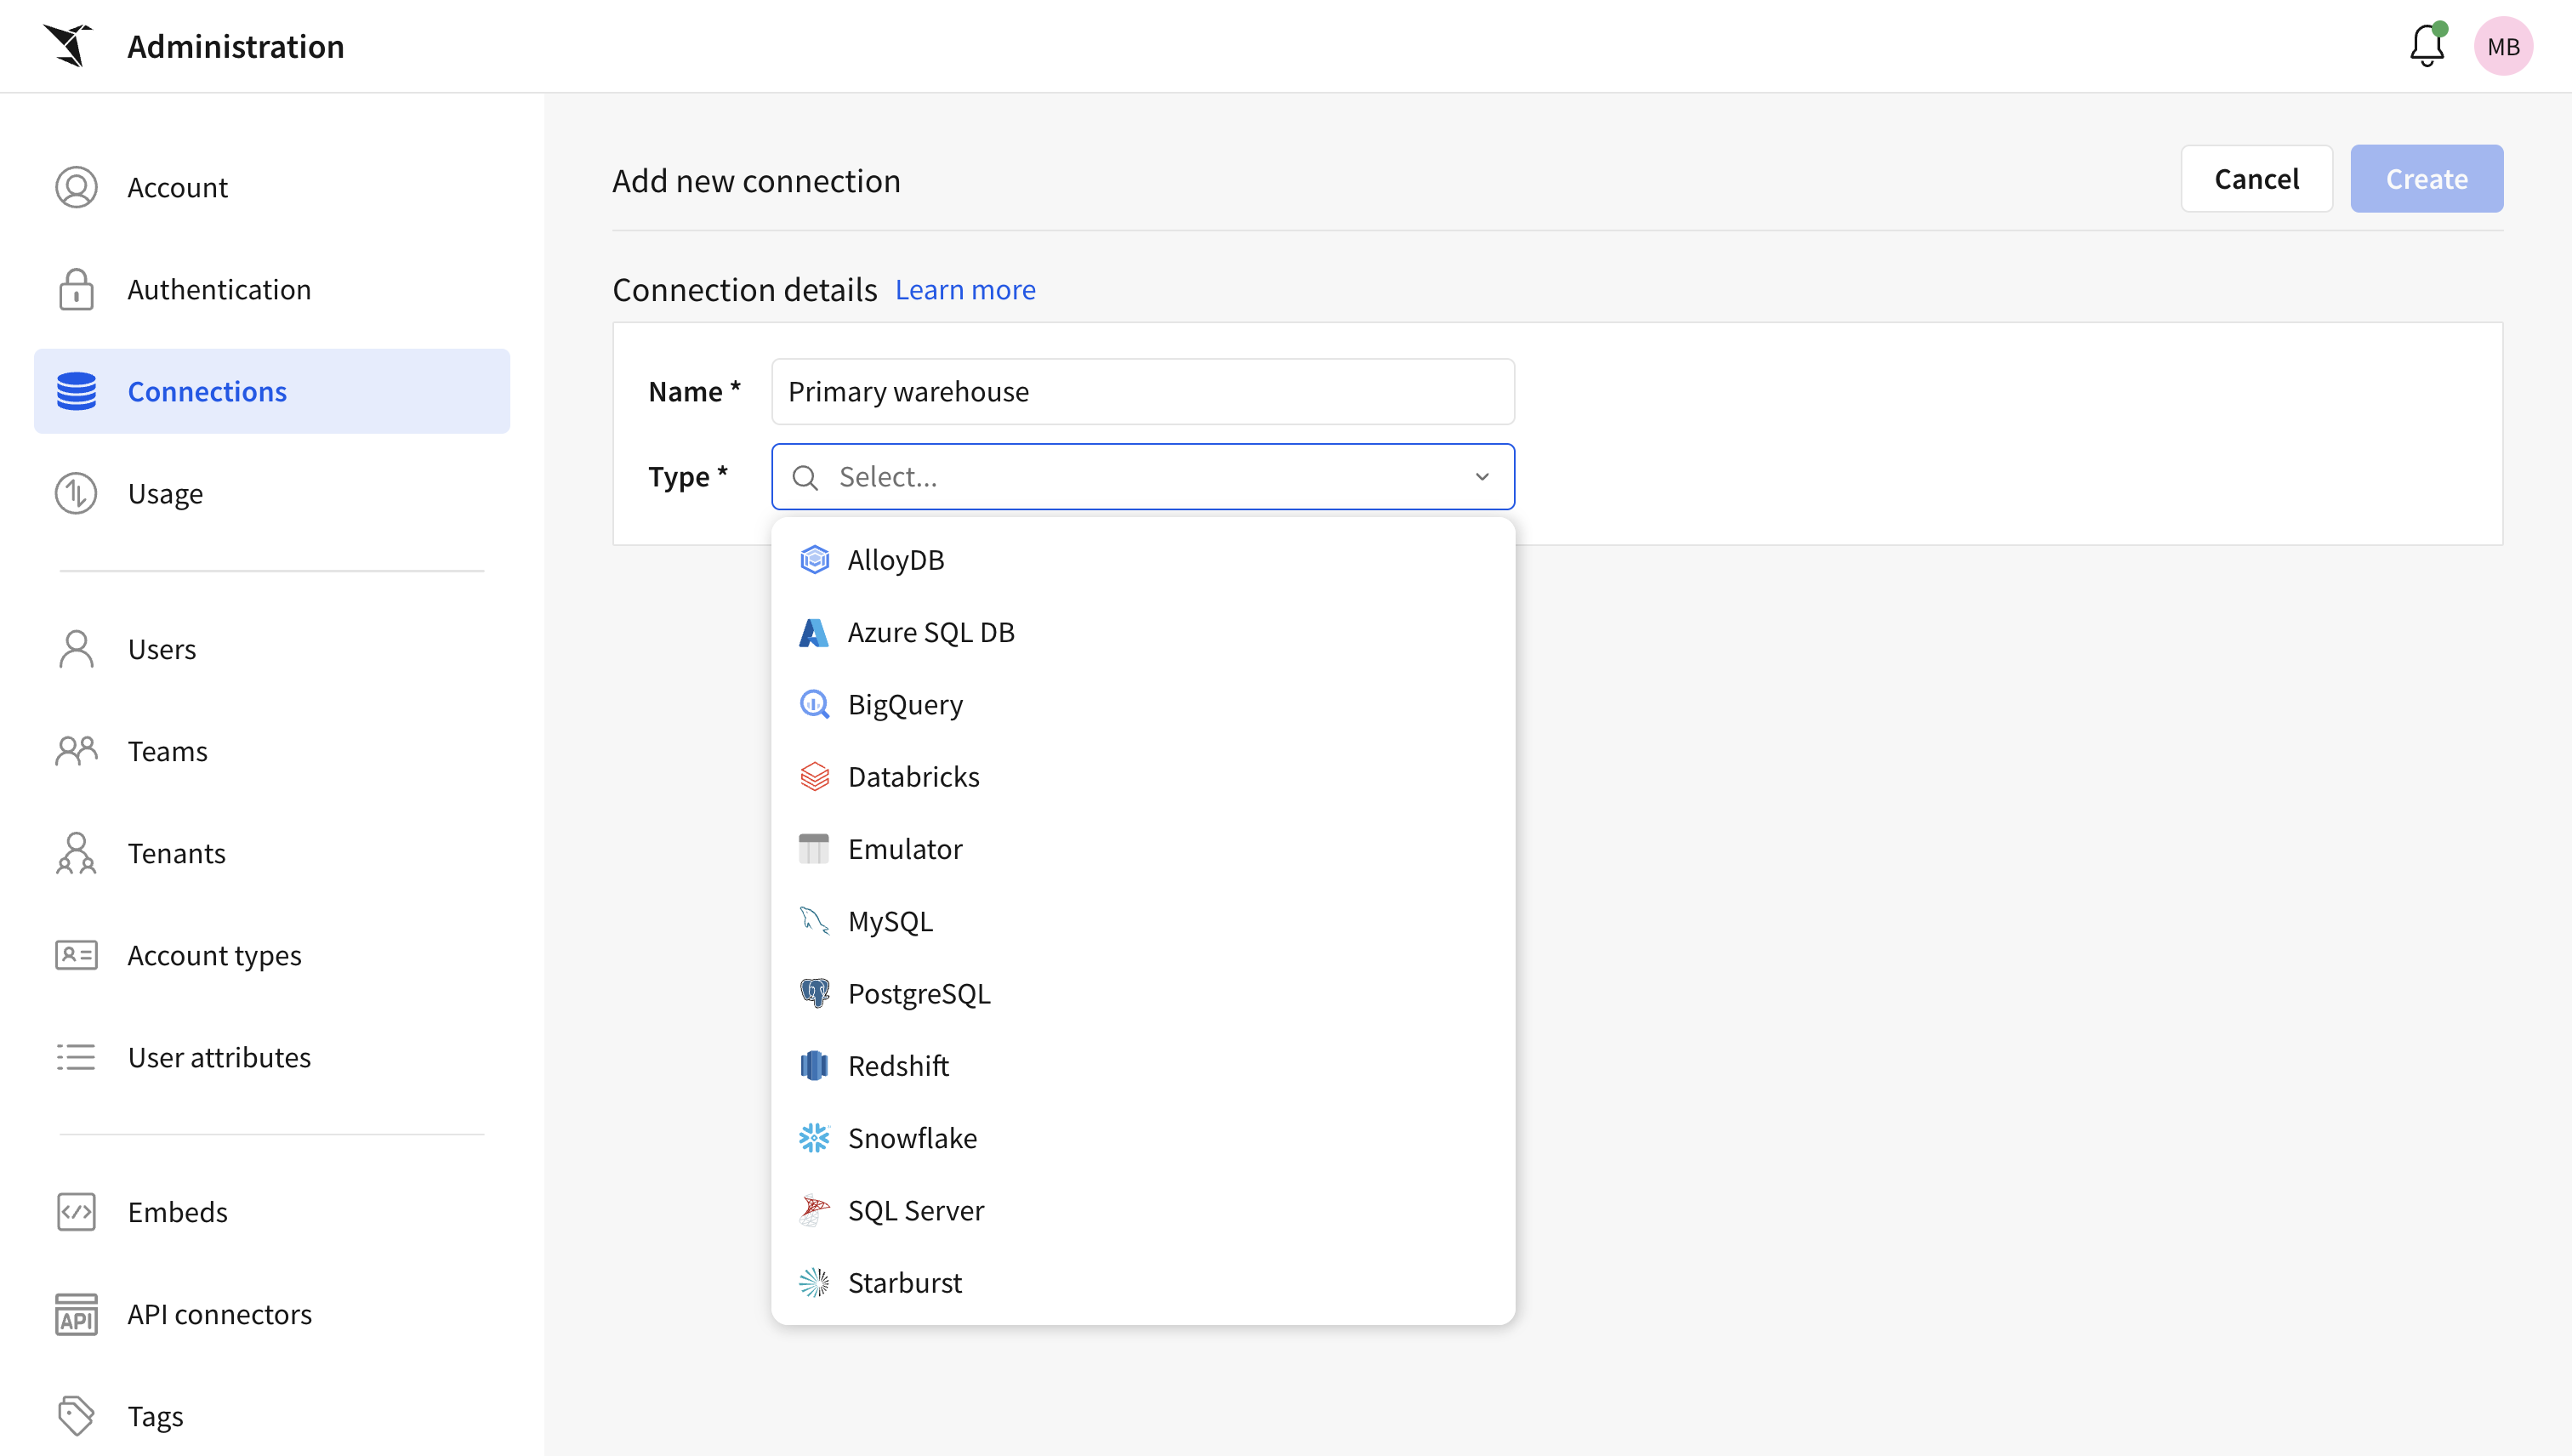Image resolution: width=2572 pixels, height=1456 pixels.
Task: Select Databricks connection type
Action: tap(913, 777)
